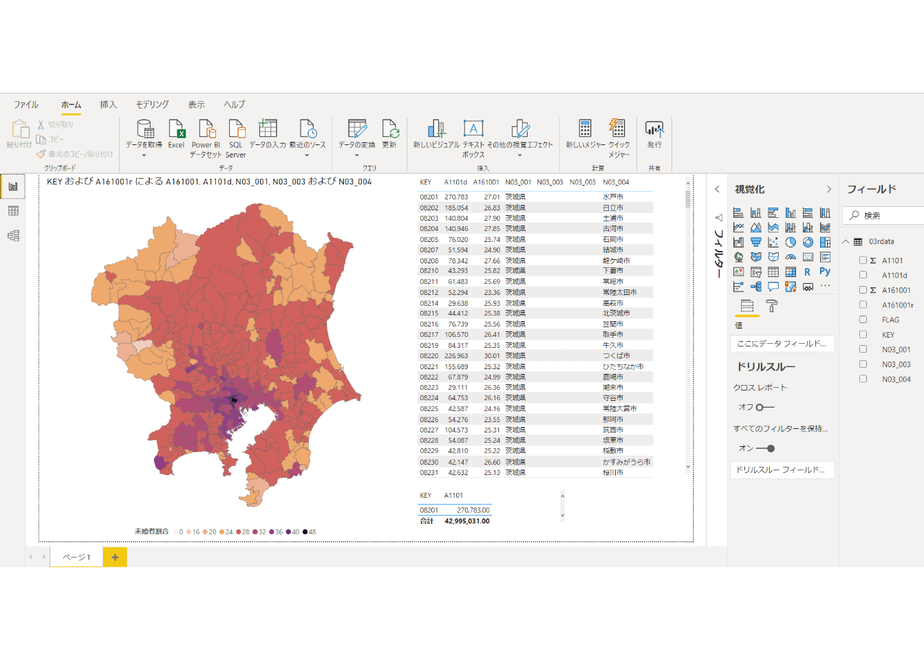Viewport: 924px width, 660px height.
Task: Select the gauge visual
Action: point(790,257)
